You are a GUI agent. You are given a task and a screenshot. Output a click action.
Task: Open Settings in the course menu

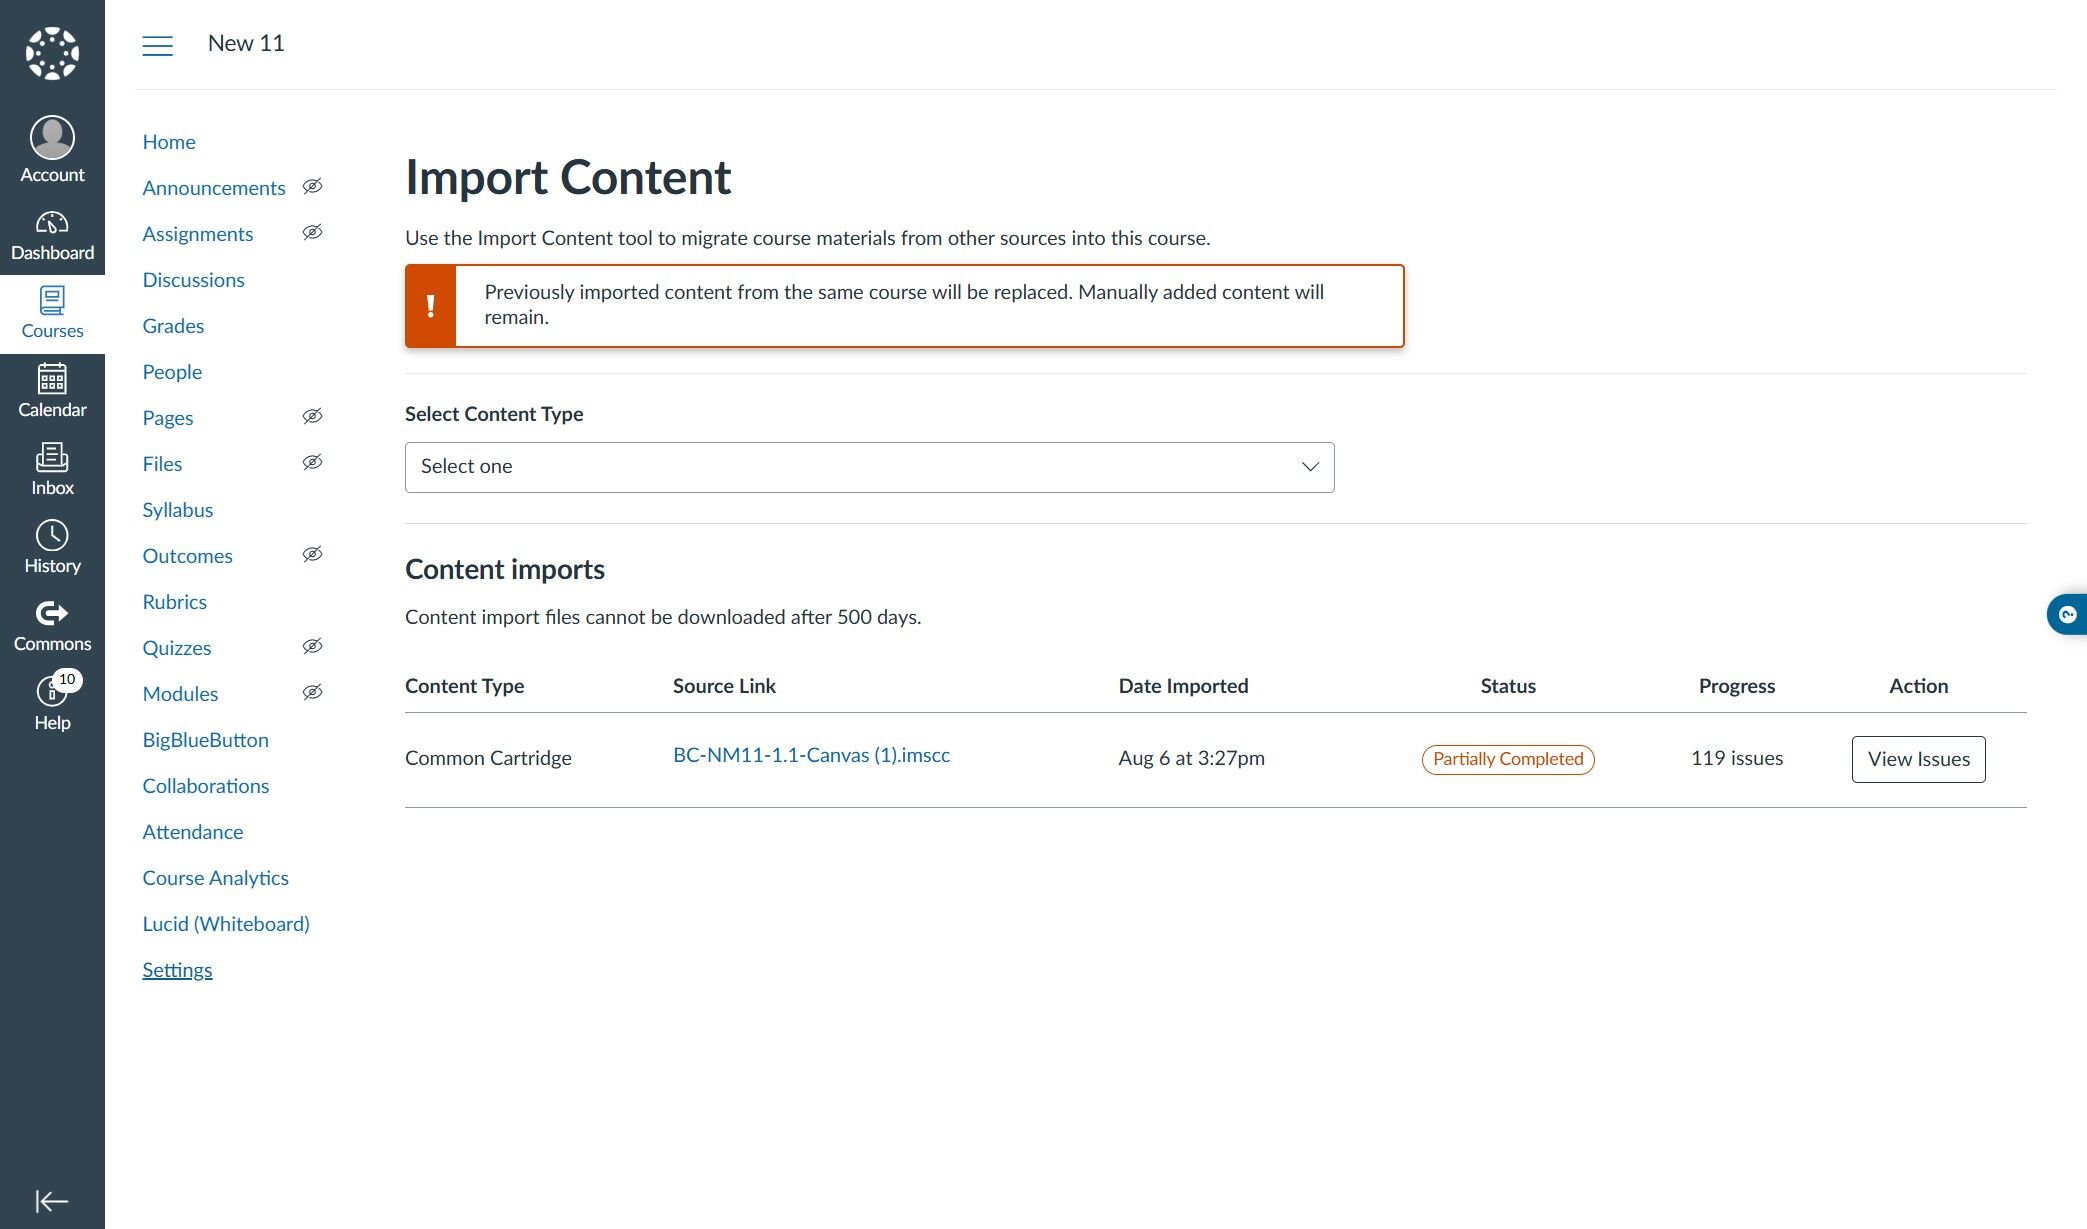pos(177,970)
